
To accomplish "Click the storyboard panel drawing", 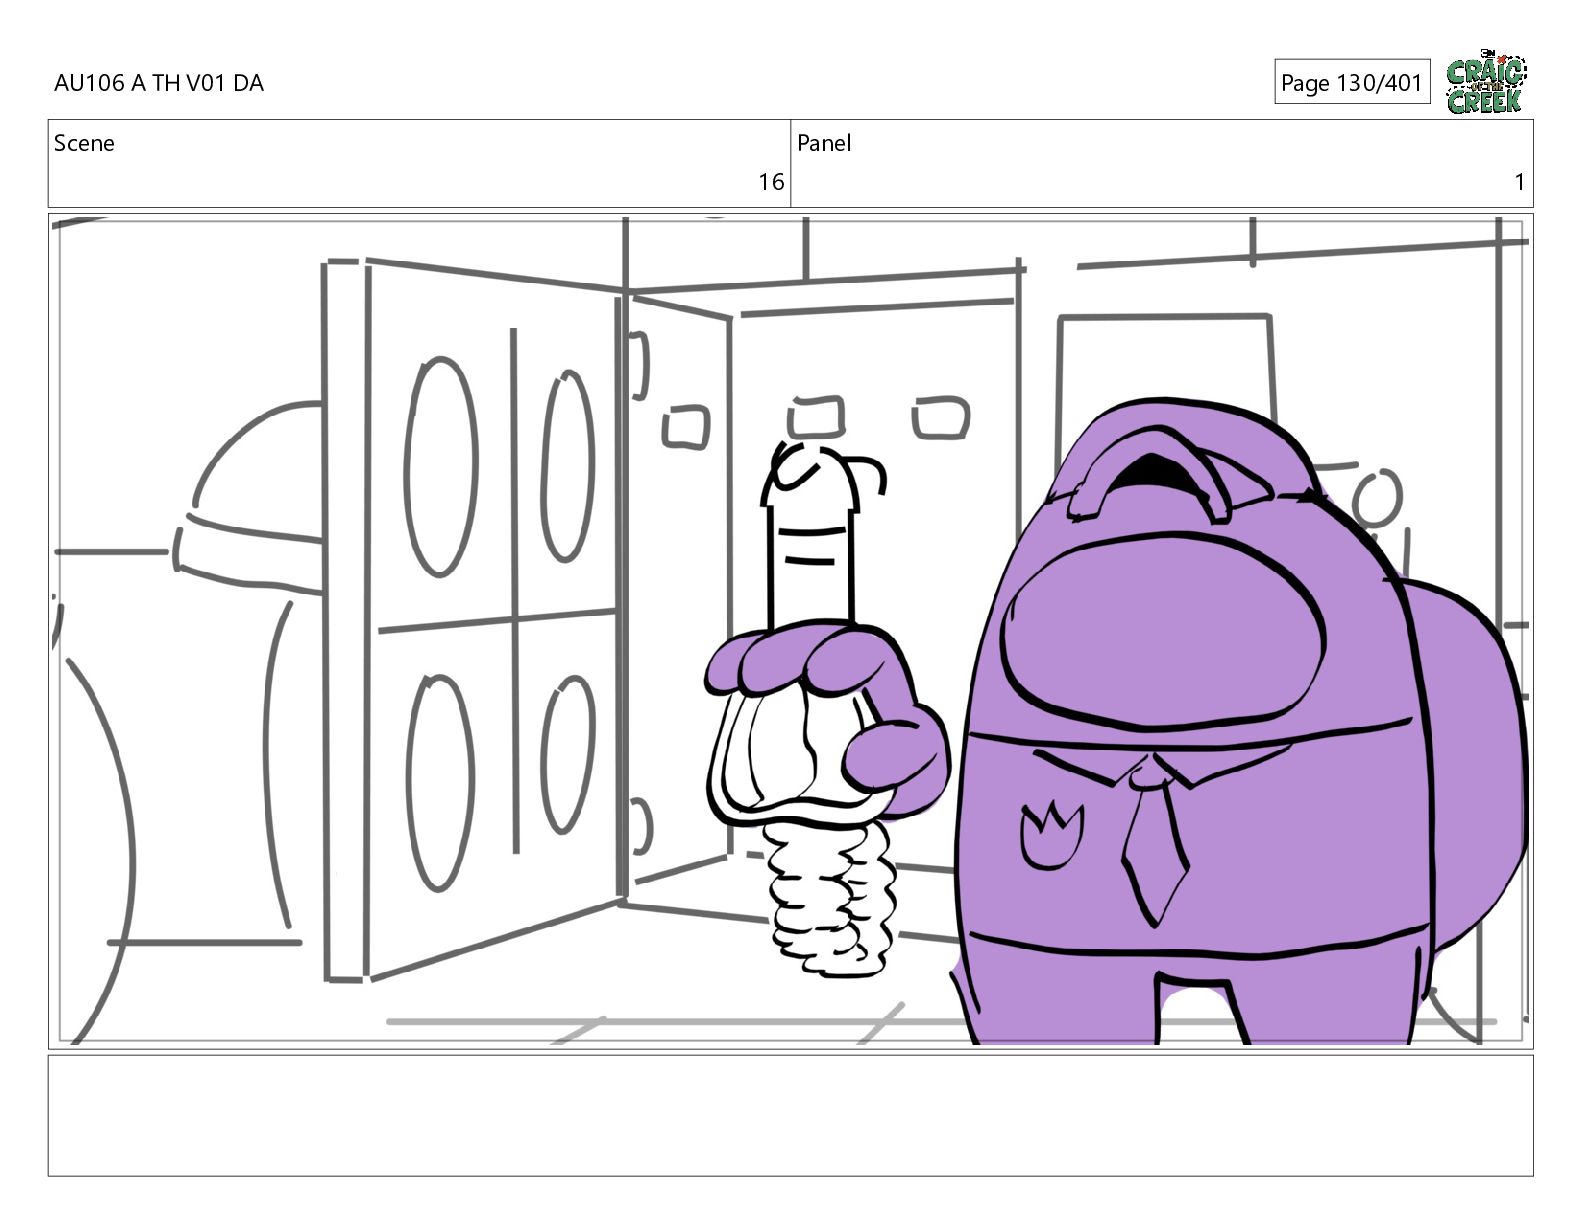I will point(791,631).
